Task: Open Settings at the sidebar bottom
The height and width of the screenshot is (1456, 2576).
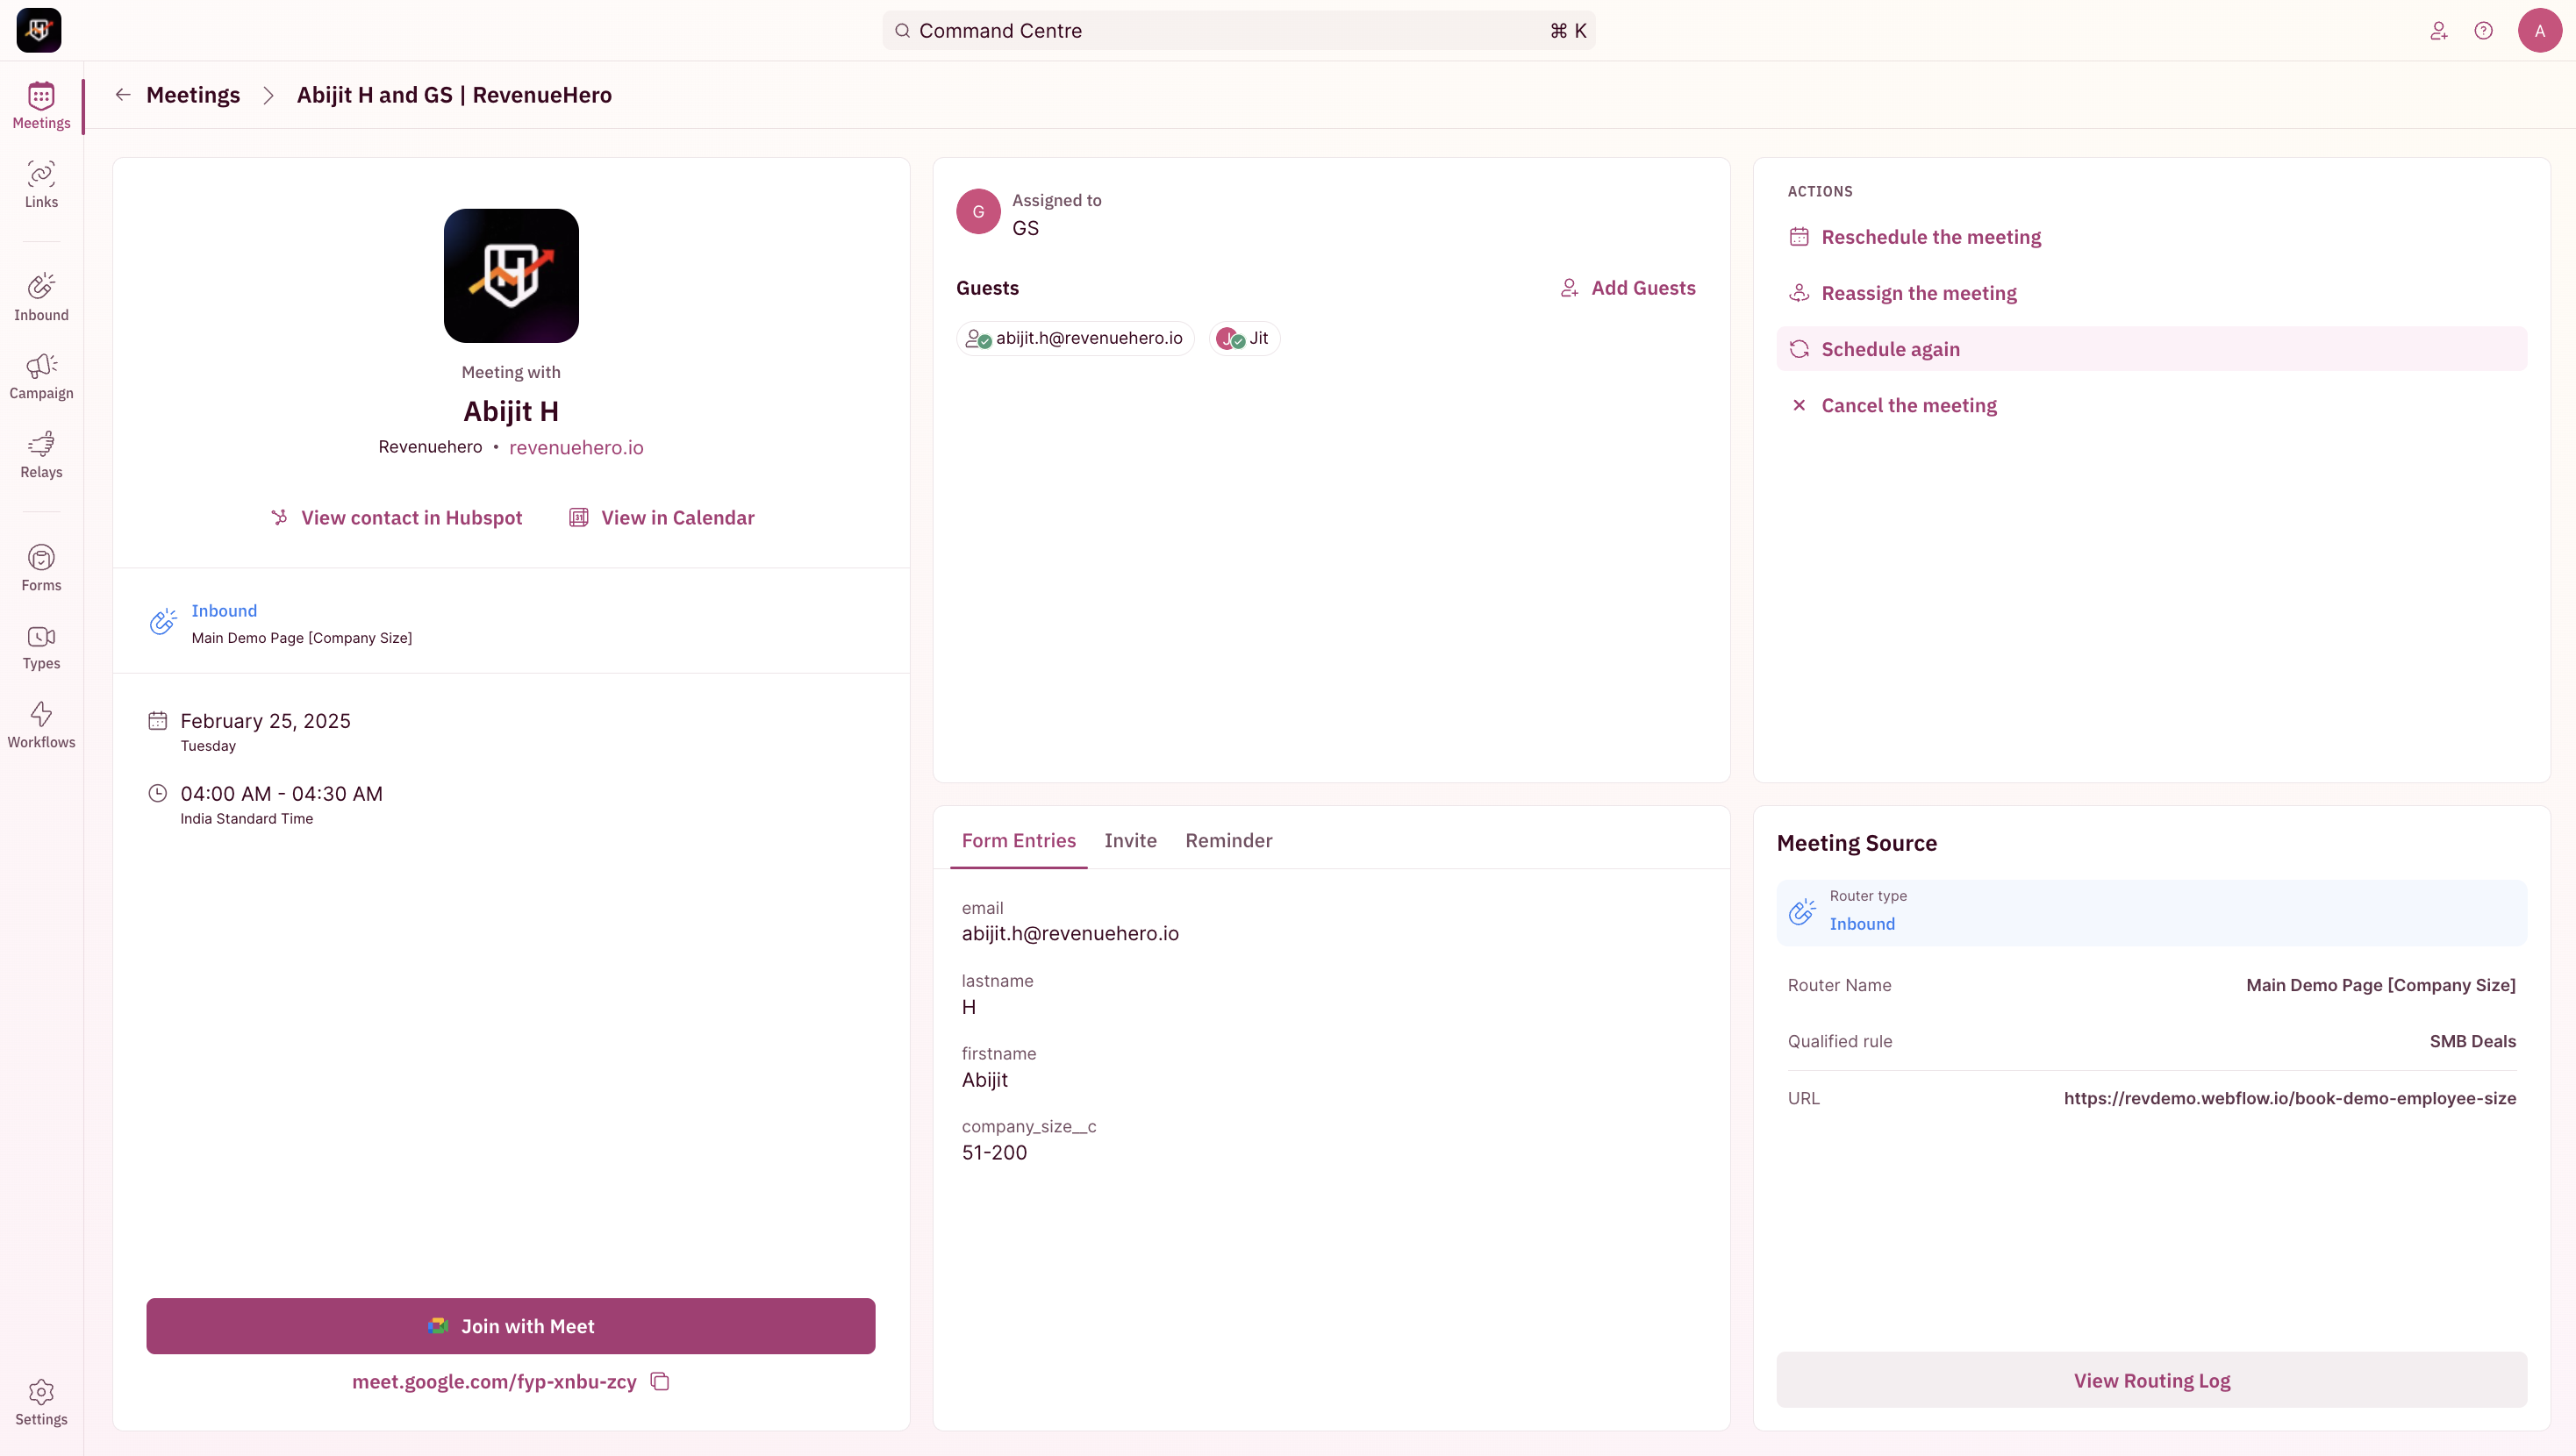Action: [x=41, y=1402]
